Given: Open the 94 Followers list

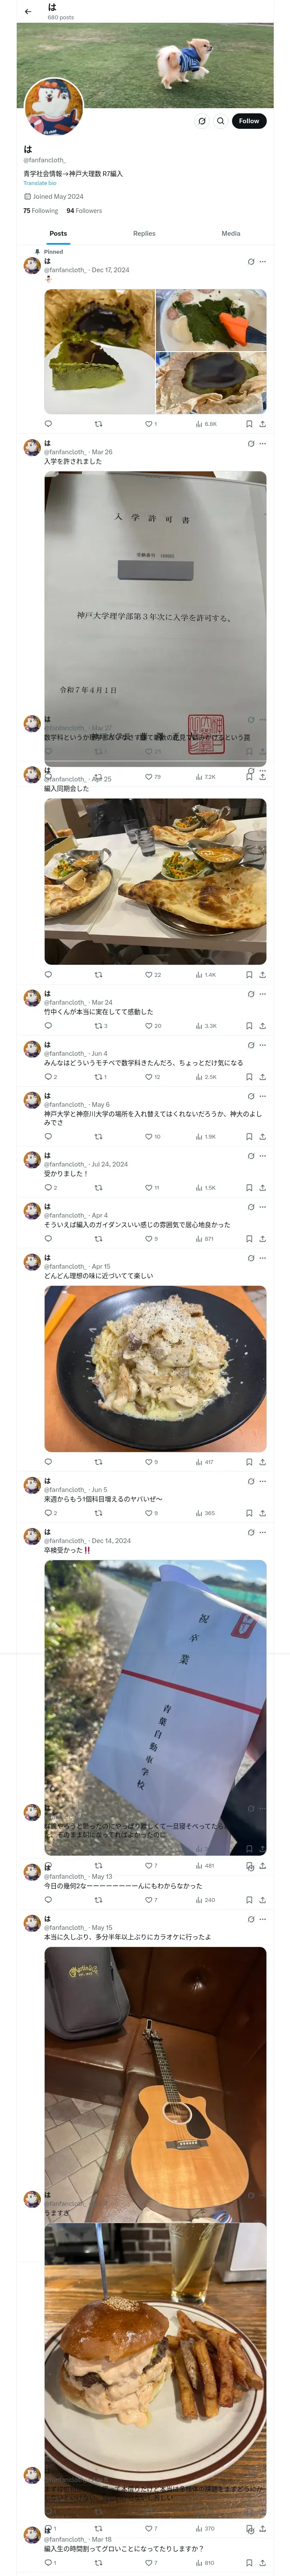Looking at the screenshot, I should 84,211.
